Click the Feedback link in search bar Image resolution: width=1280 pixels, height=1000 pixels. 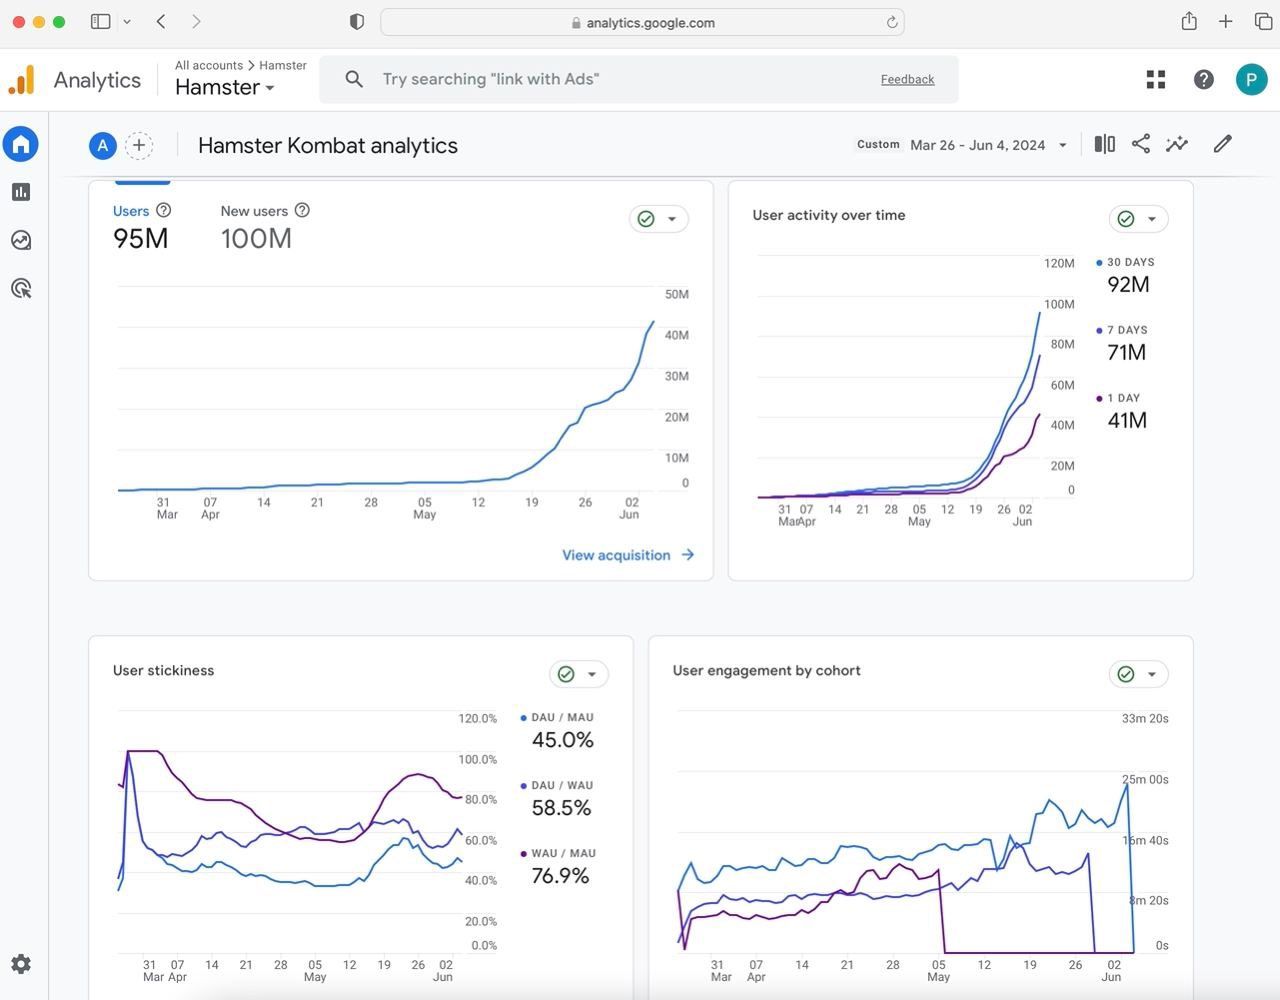907,80
